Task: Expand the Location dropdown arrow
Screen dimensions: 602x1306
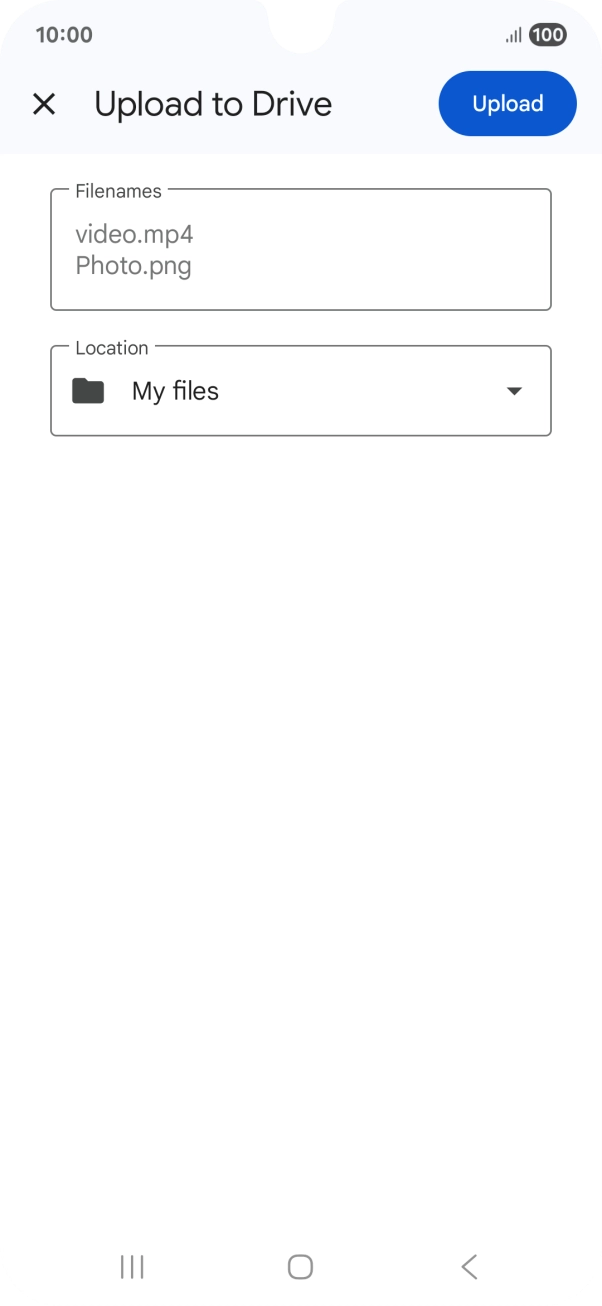Action: click(514, 391)
